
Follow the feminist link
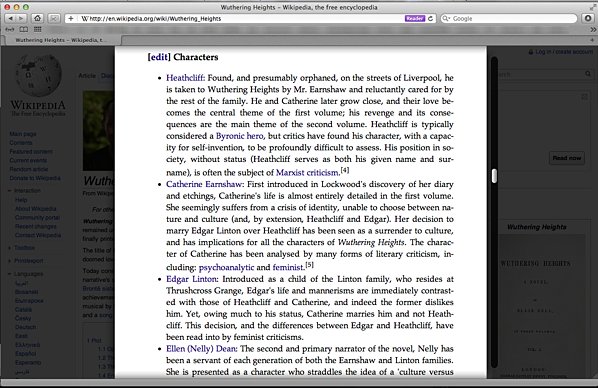(288, 267)
